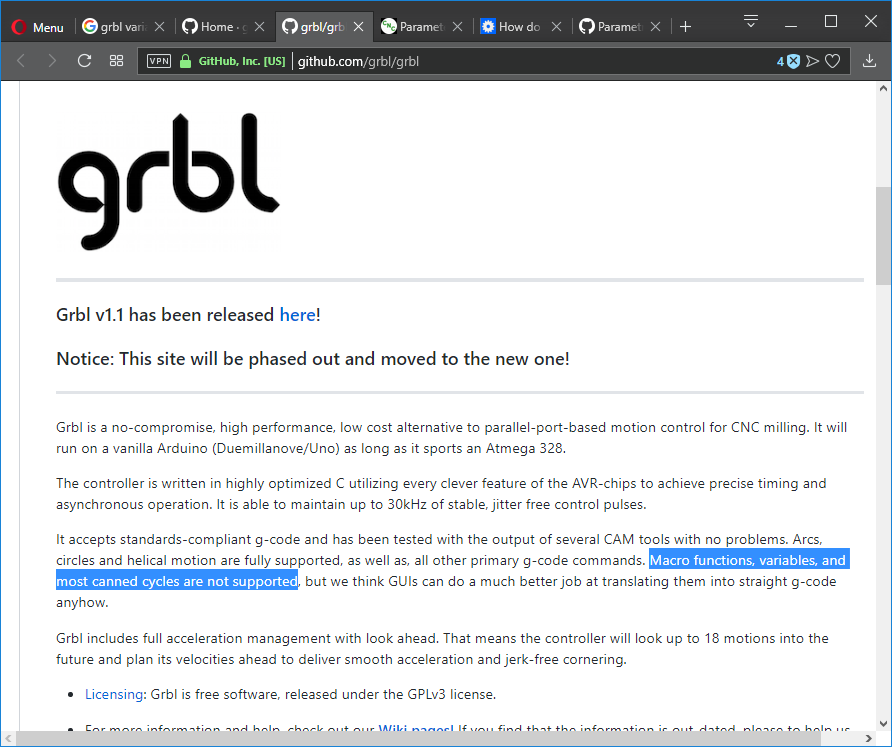
Task: Switch to the How do tab
Action: [x=513, y=27]
